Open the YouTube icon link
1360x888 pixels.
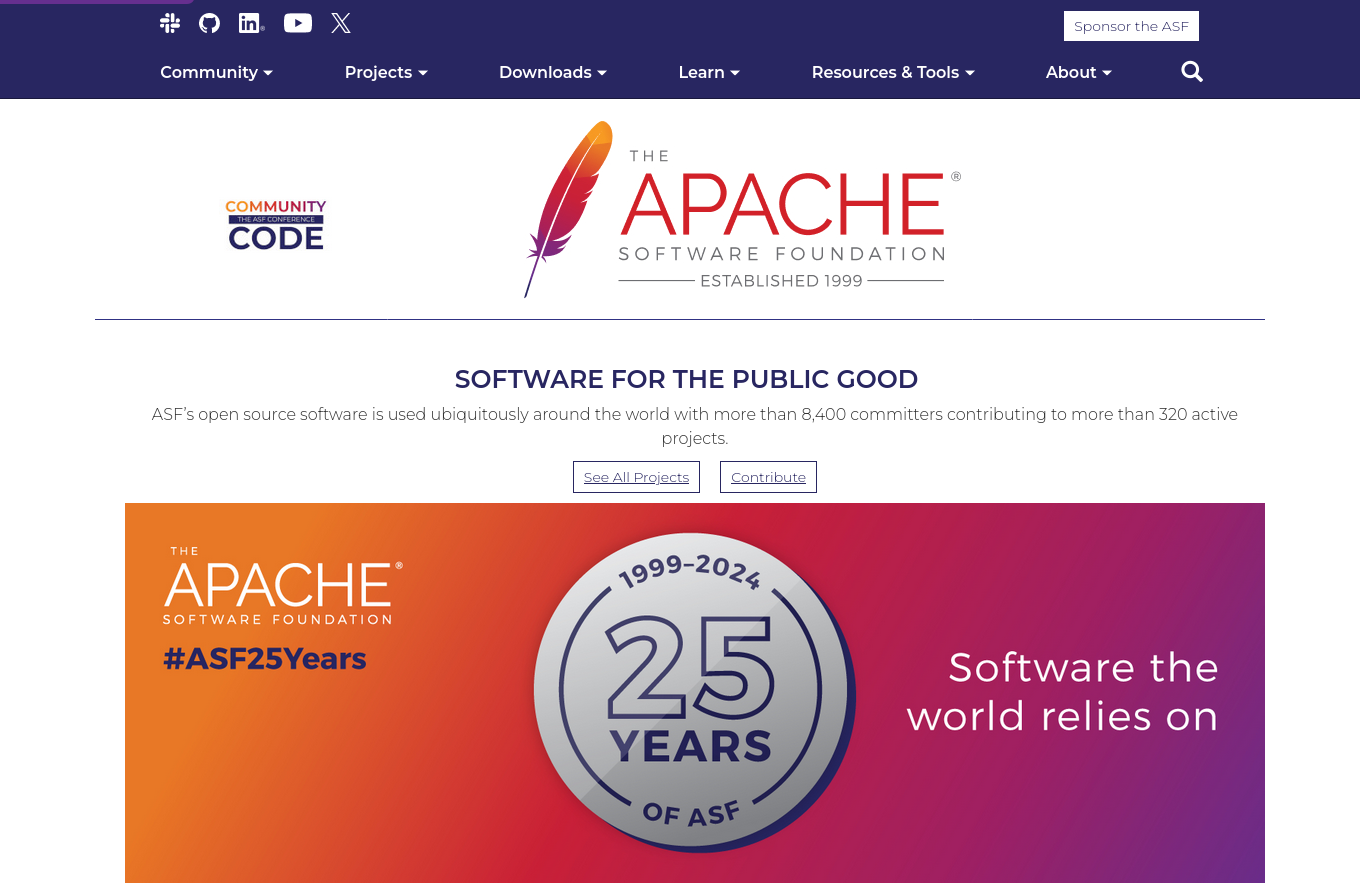click(x=298, y=23)
